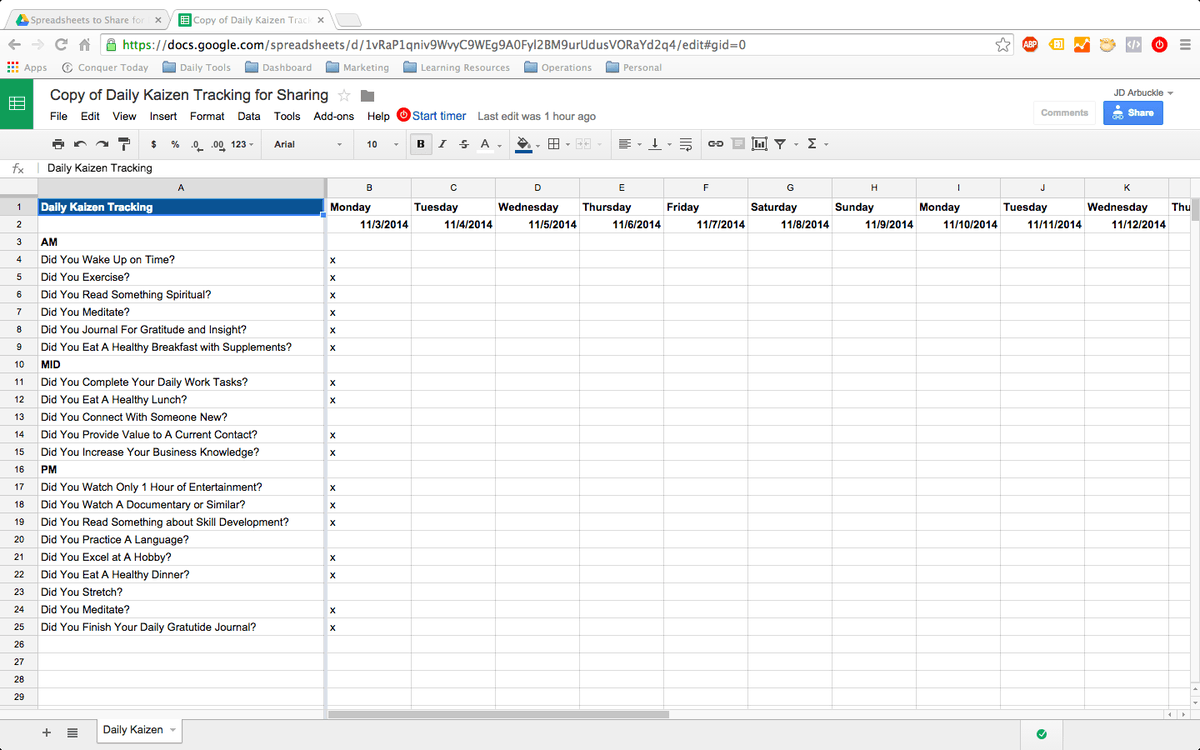Viewport: 1200px width, 750px height.
Task: Format selection as currency
Action: [x=153, y=144]
